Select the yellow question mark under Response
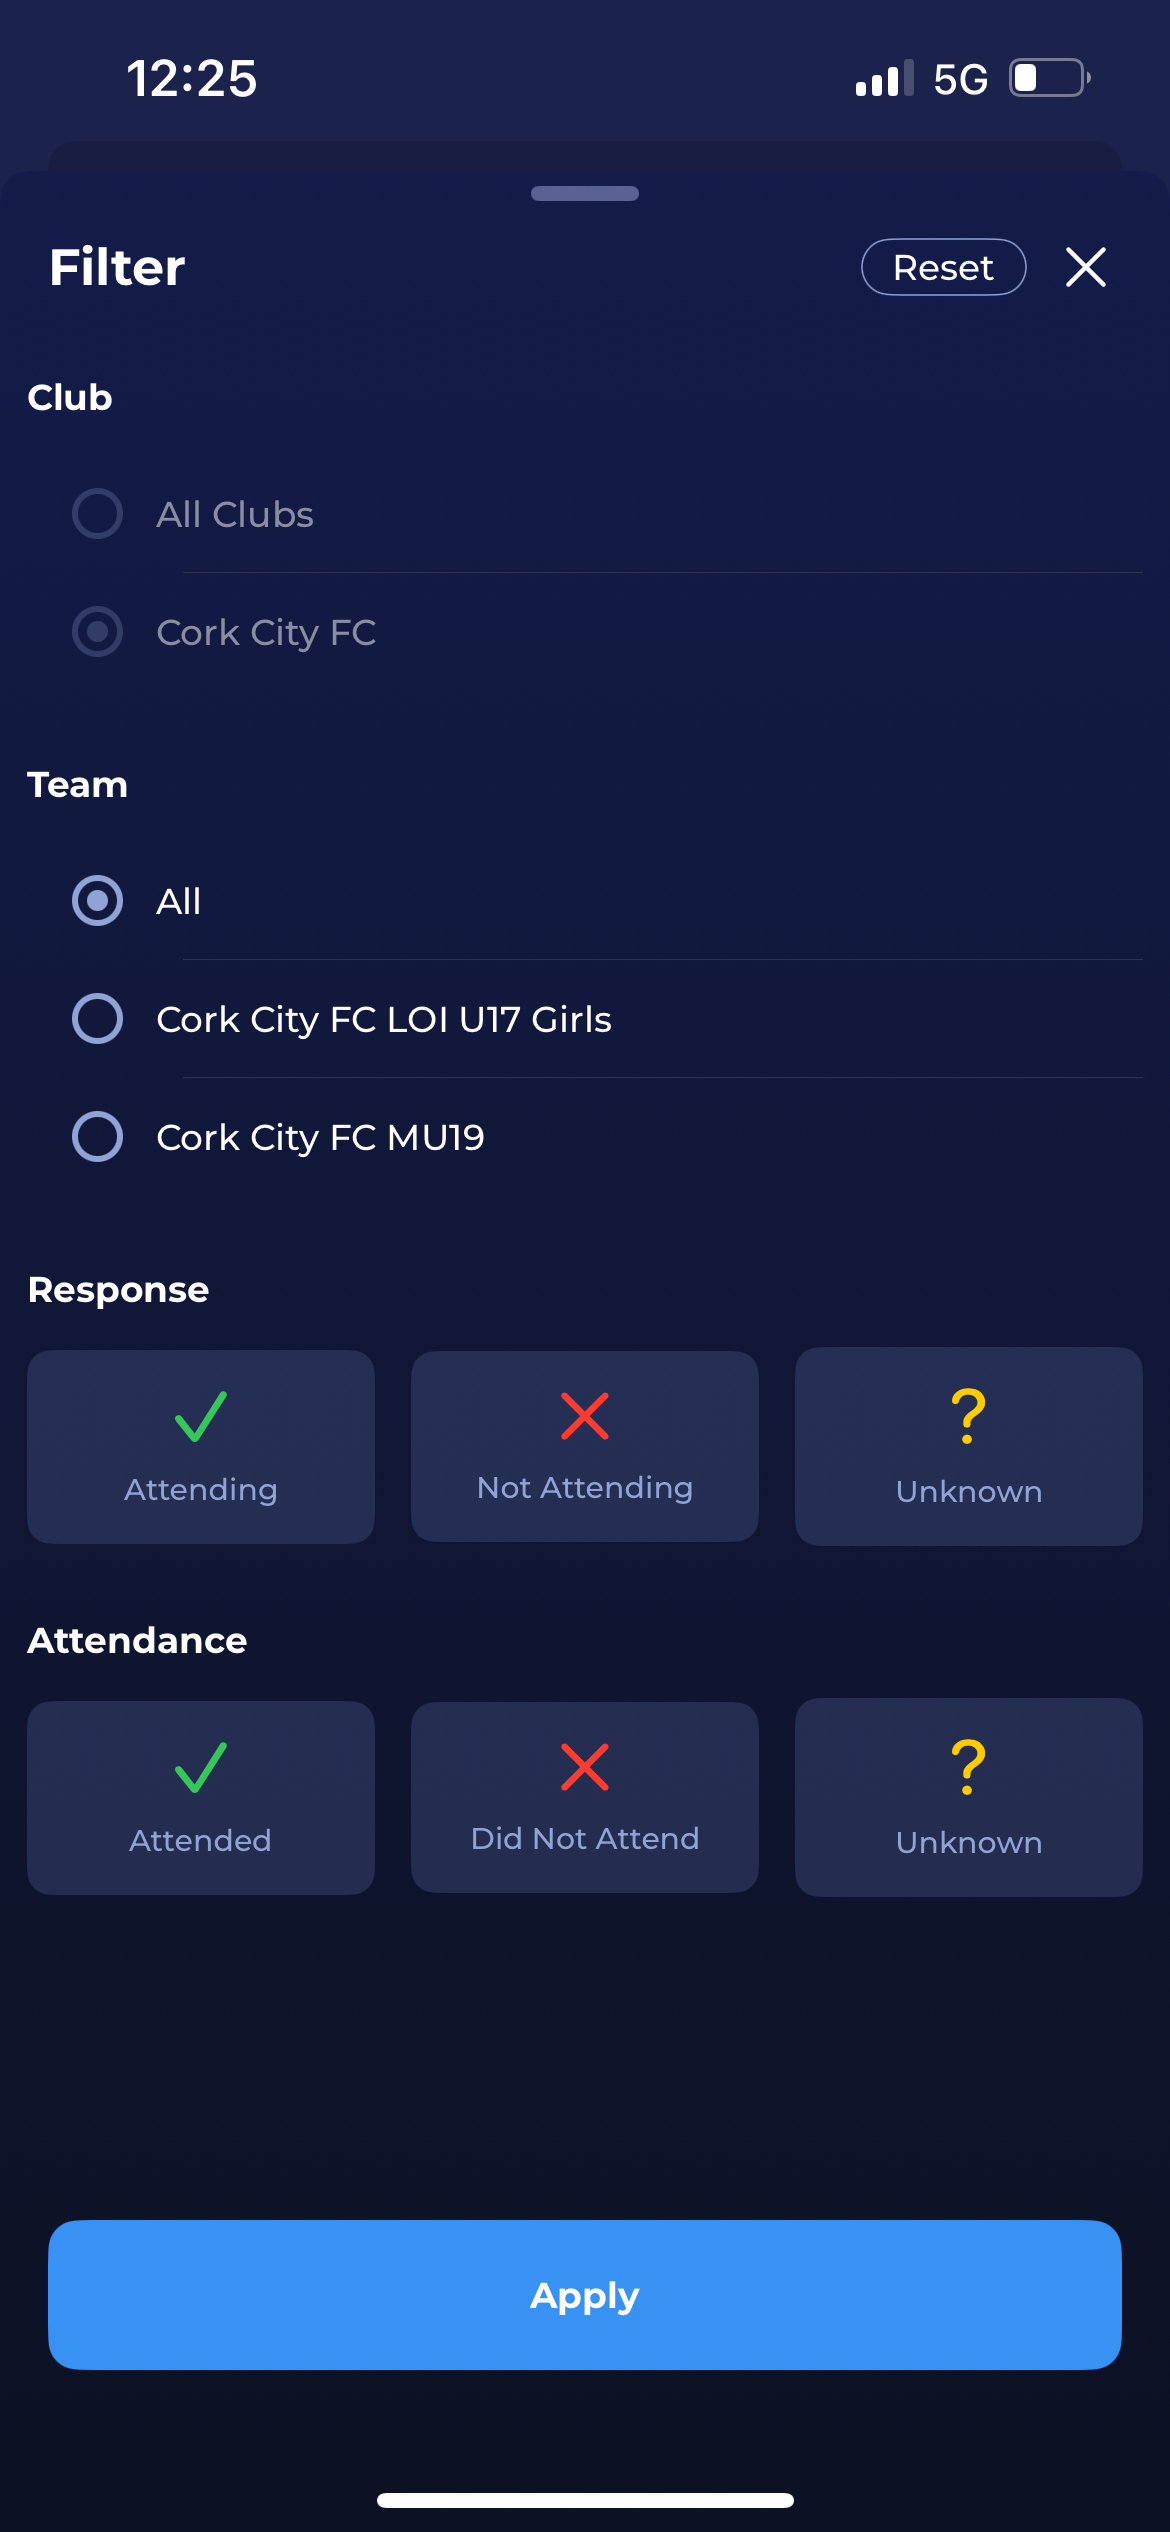This screenshot has height=2532, width=1170. [x=968, y=1416]
